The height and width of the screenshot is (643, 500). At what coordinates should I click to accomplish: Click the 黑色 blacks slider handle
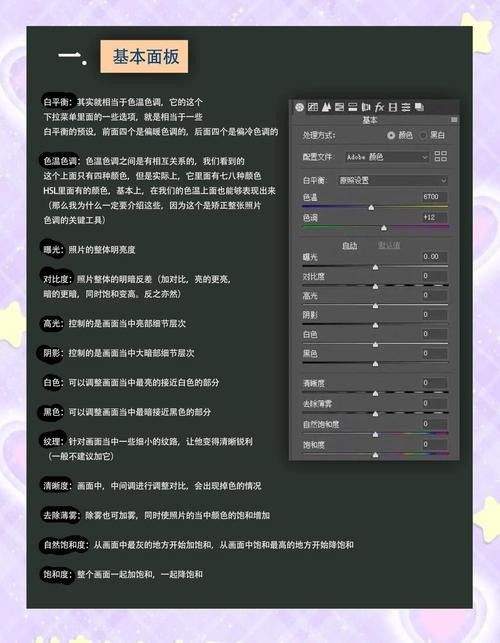coord(375,364)
